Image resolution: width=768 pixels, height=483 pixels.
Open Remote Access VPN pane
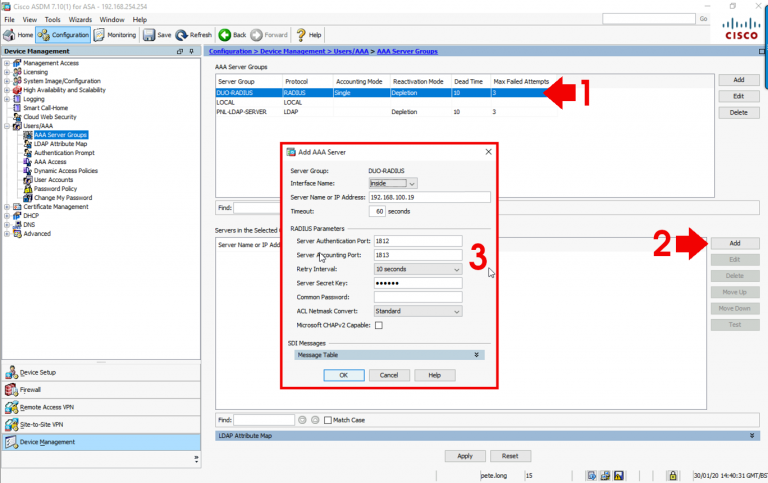click(101, 407)
